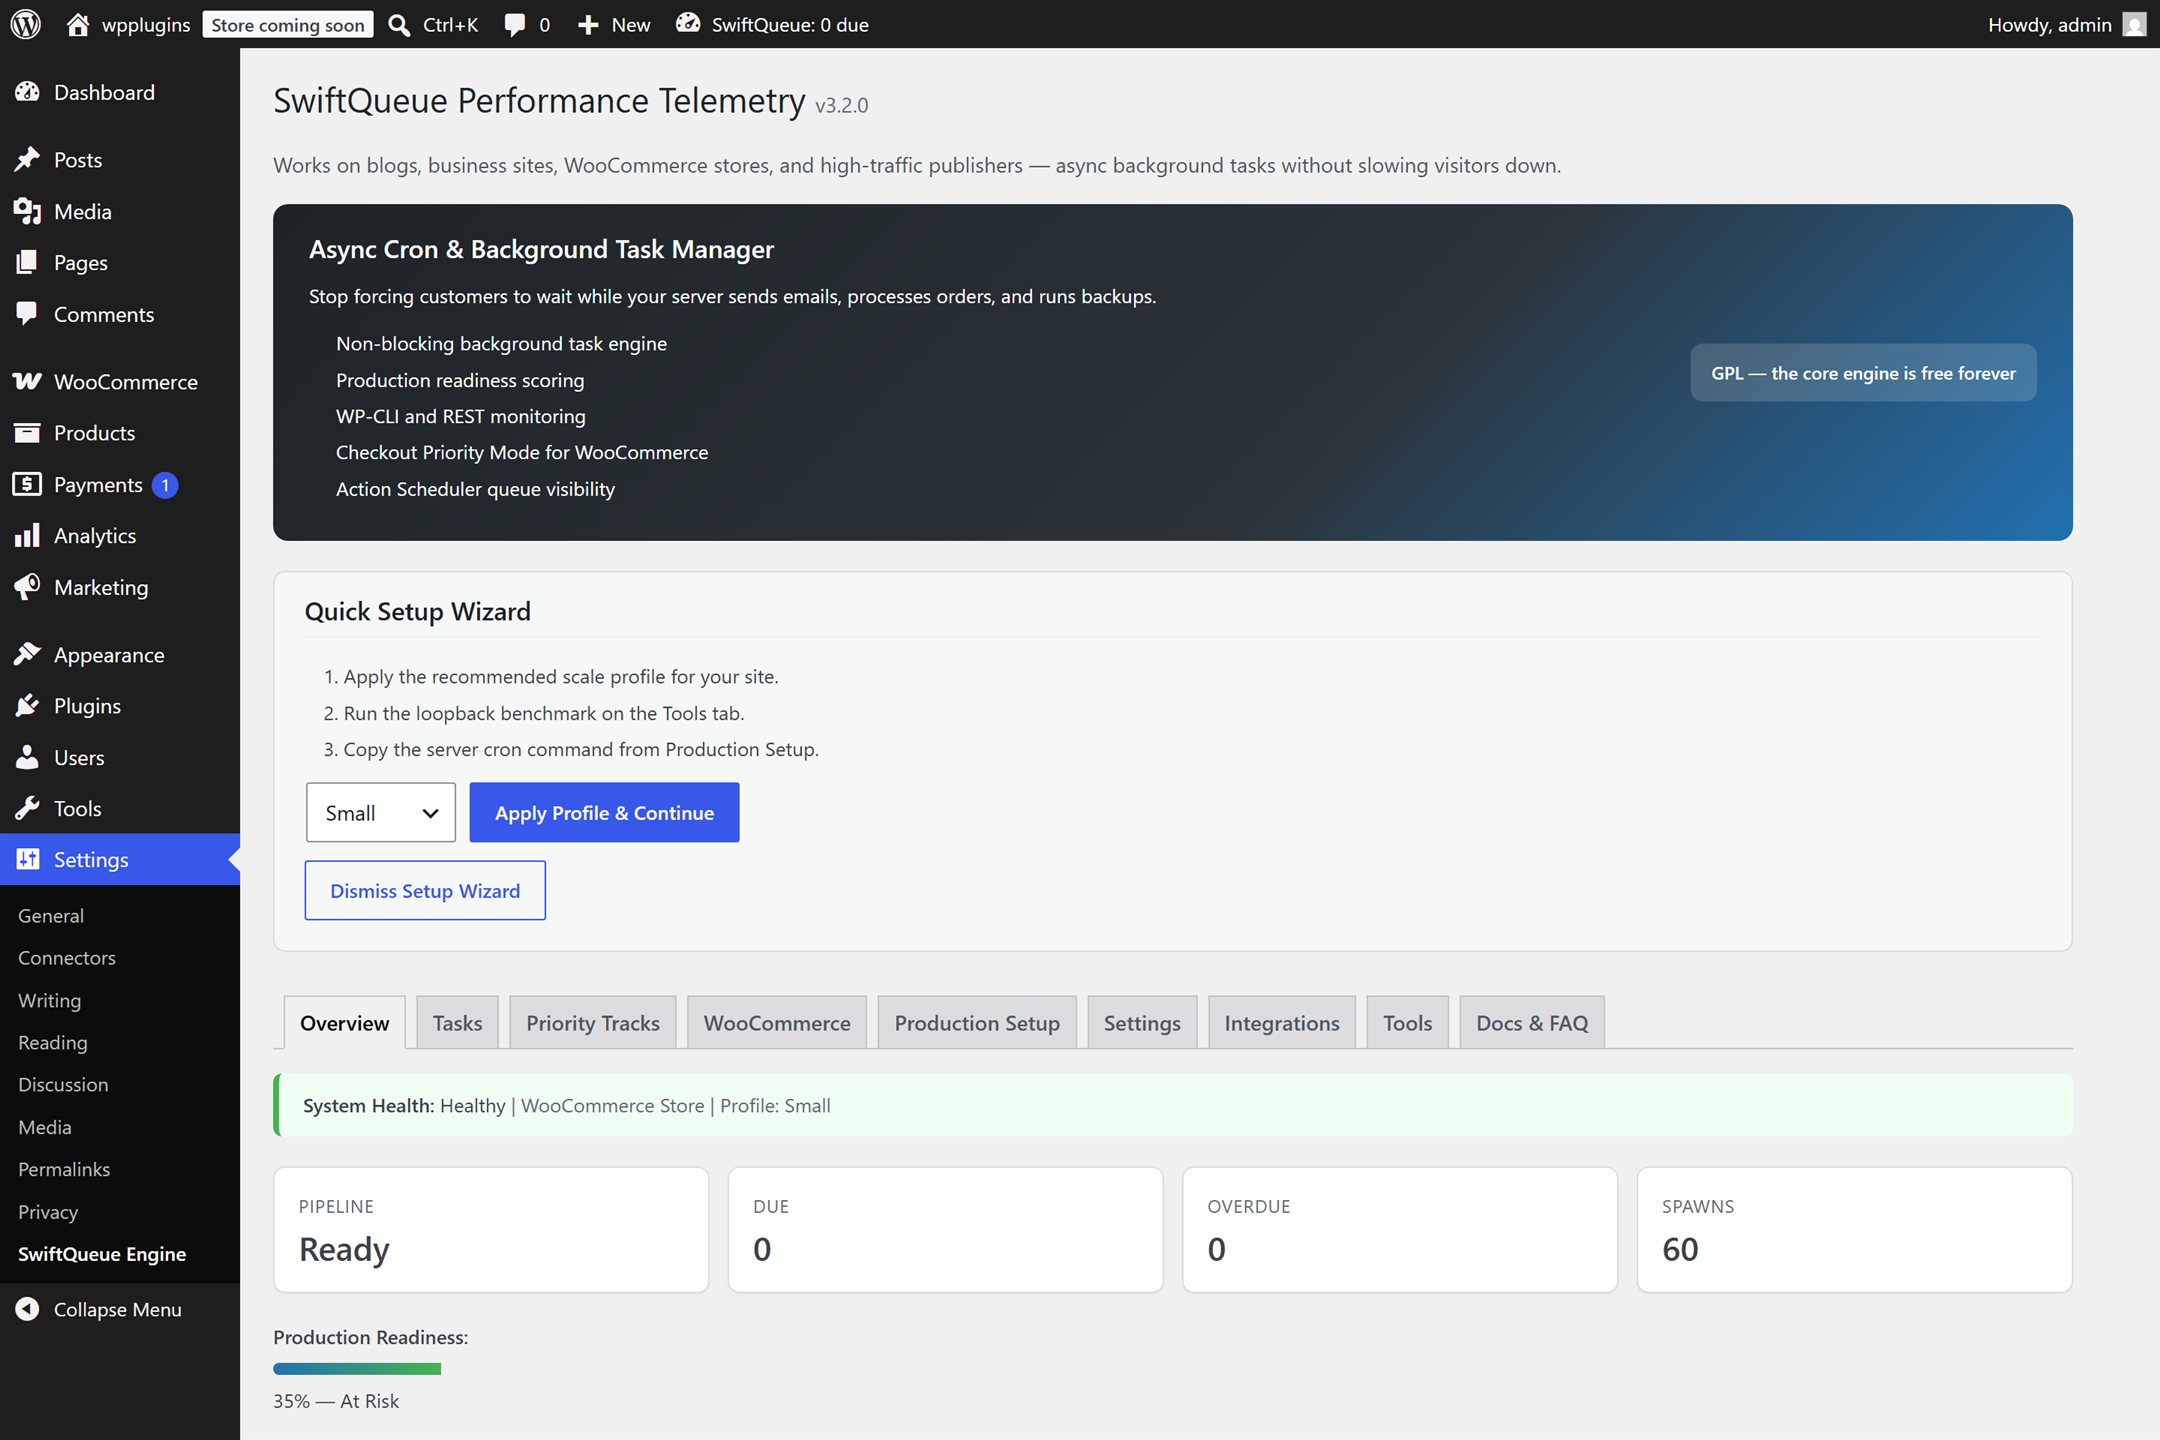
Task: Open the Docs & FAQ tab
Action: 1532,1022
